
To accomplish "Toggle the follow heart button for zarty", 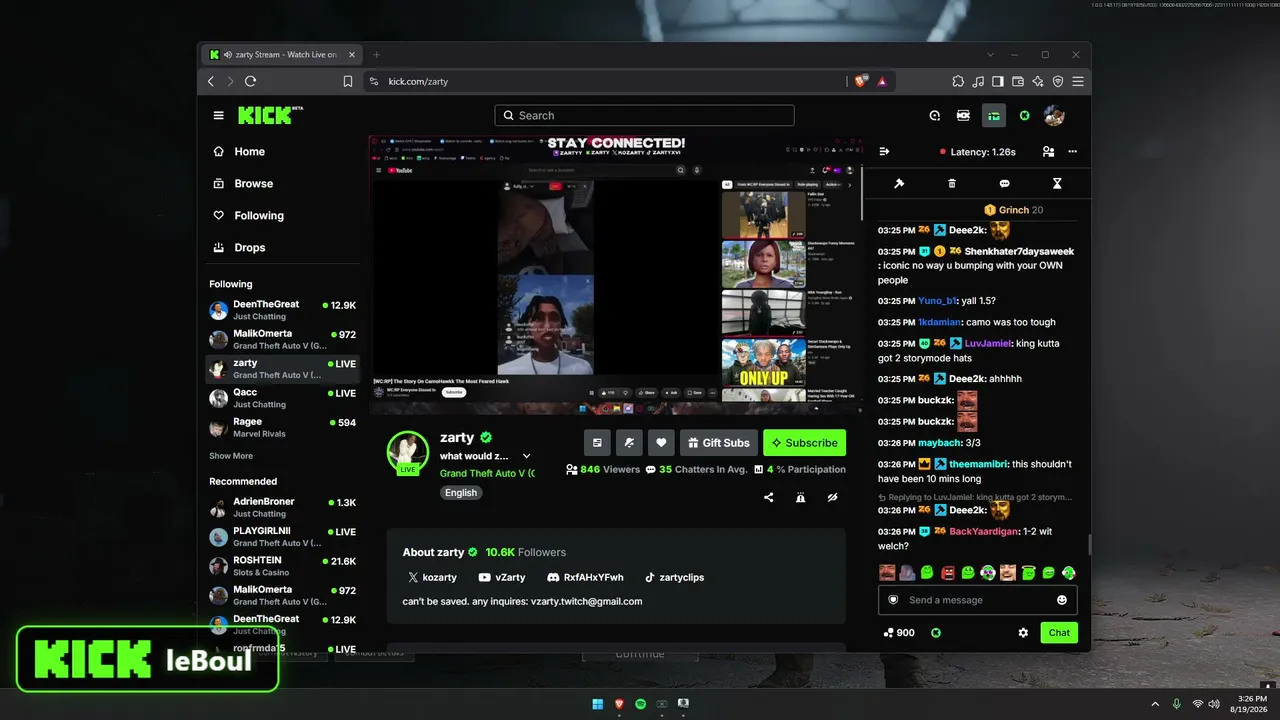I will tap(660, 442).
